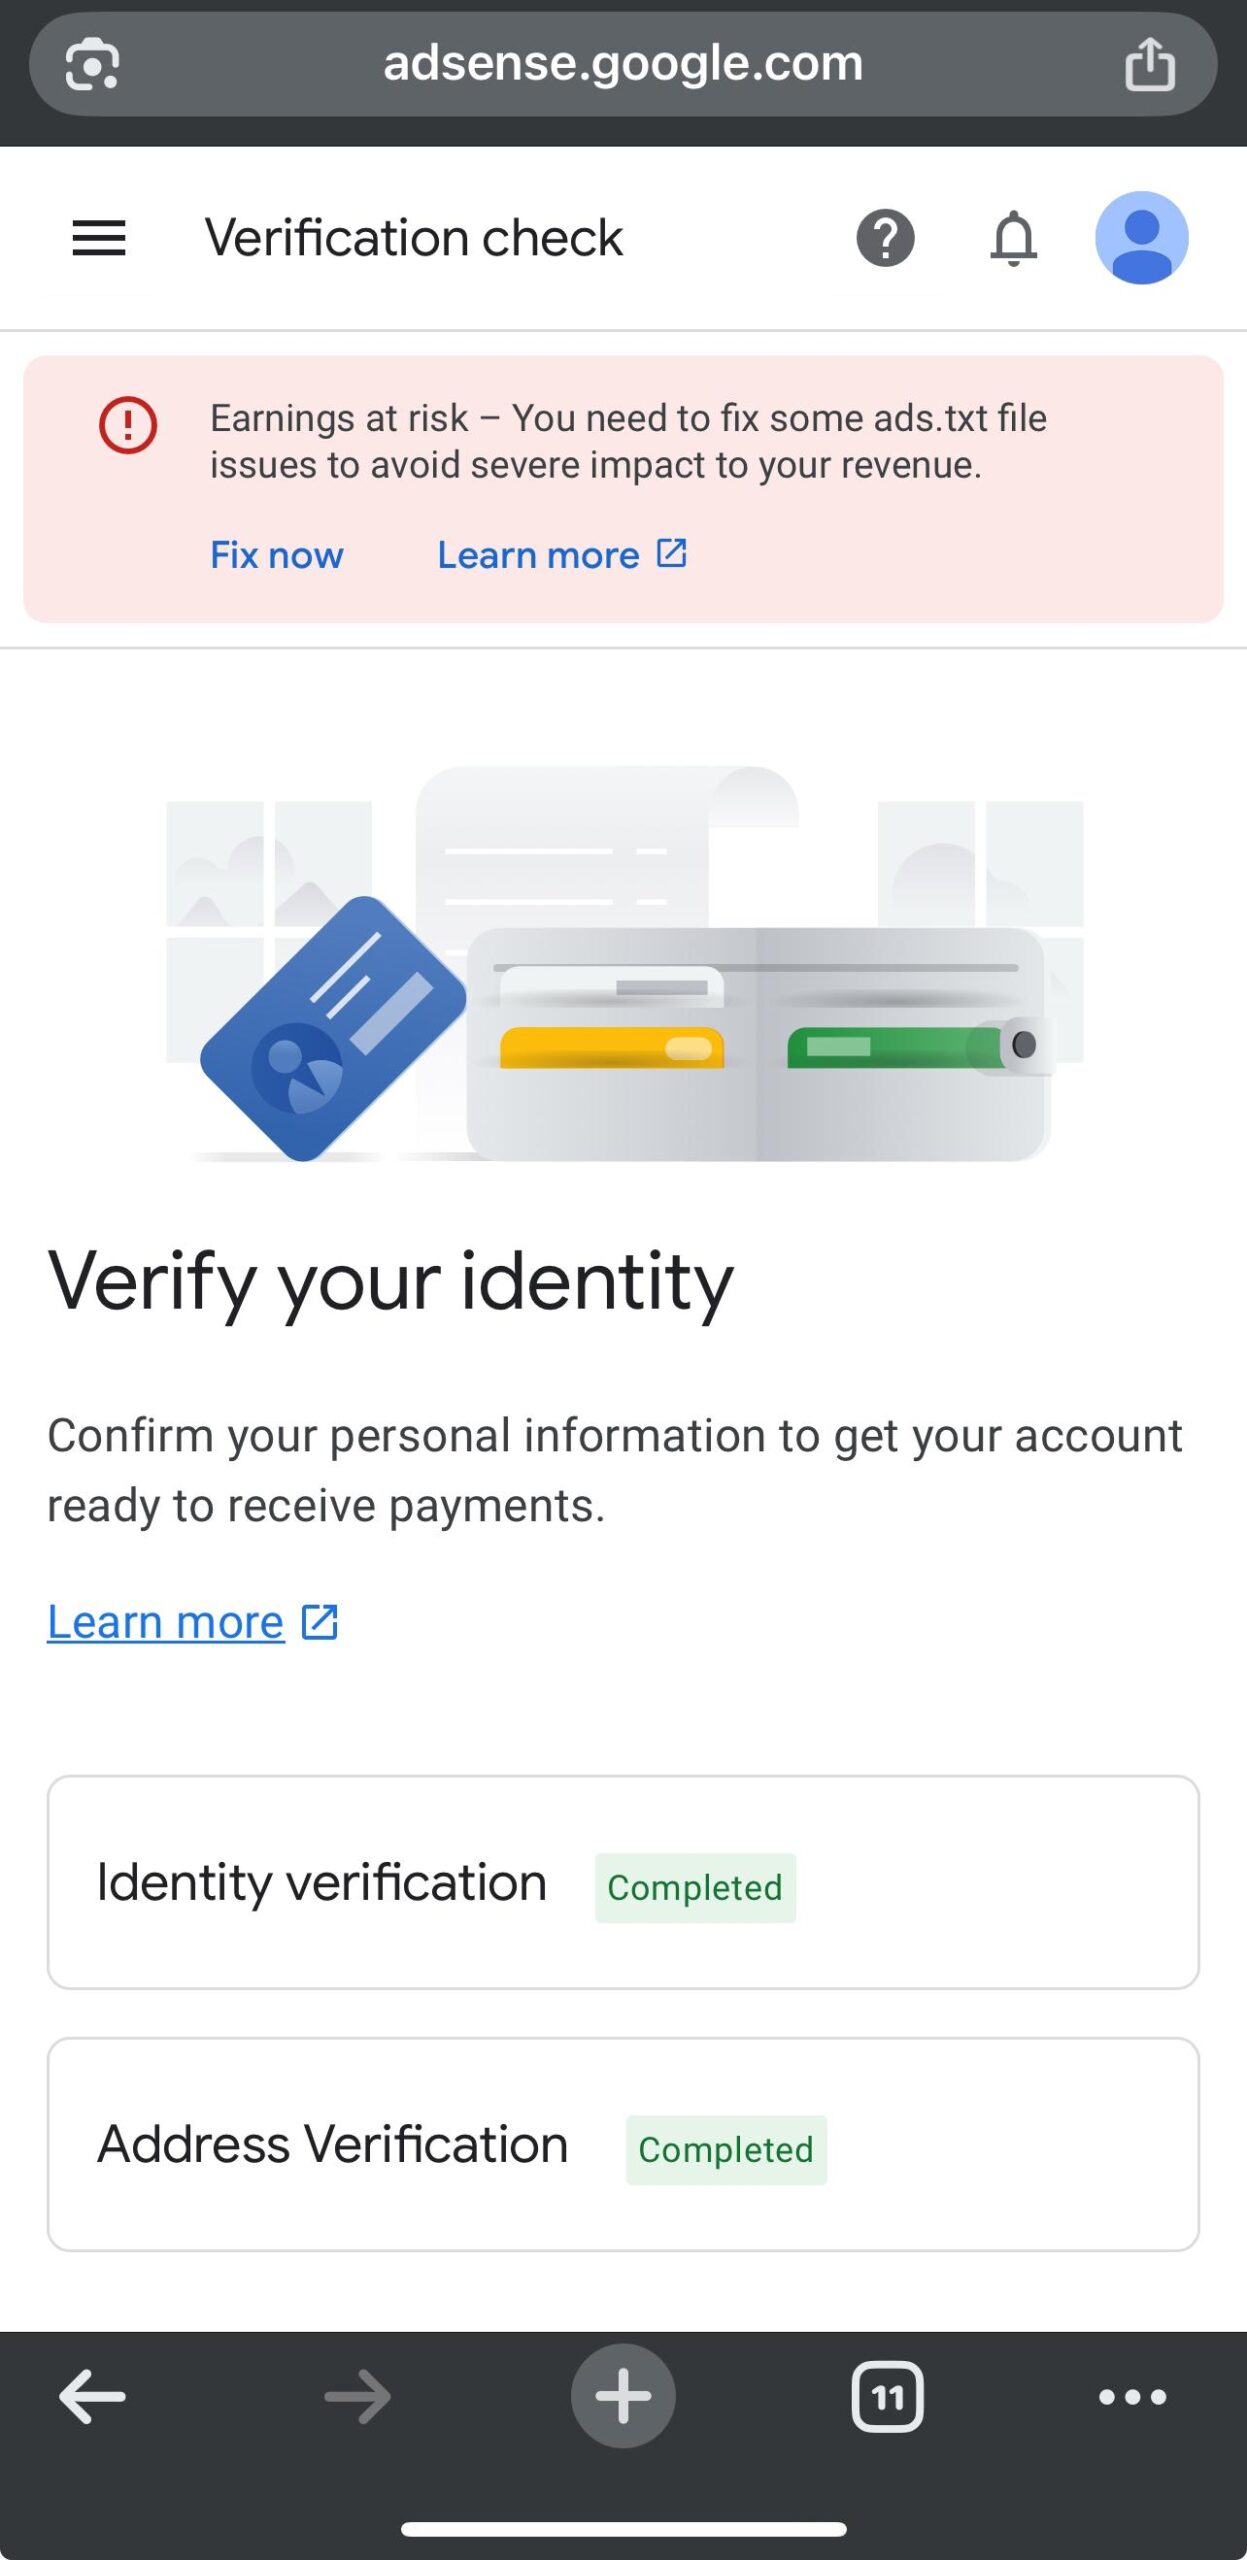Screen dimensions: 1247x2560
Task: Click the browser forward arrow
Action: click(x=358, y=2396)
